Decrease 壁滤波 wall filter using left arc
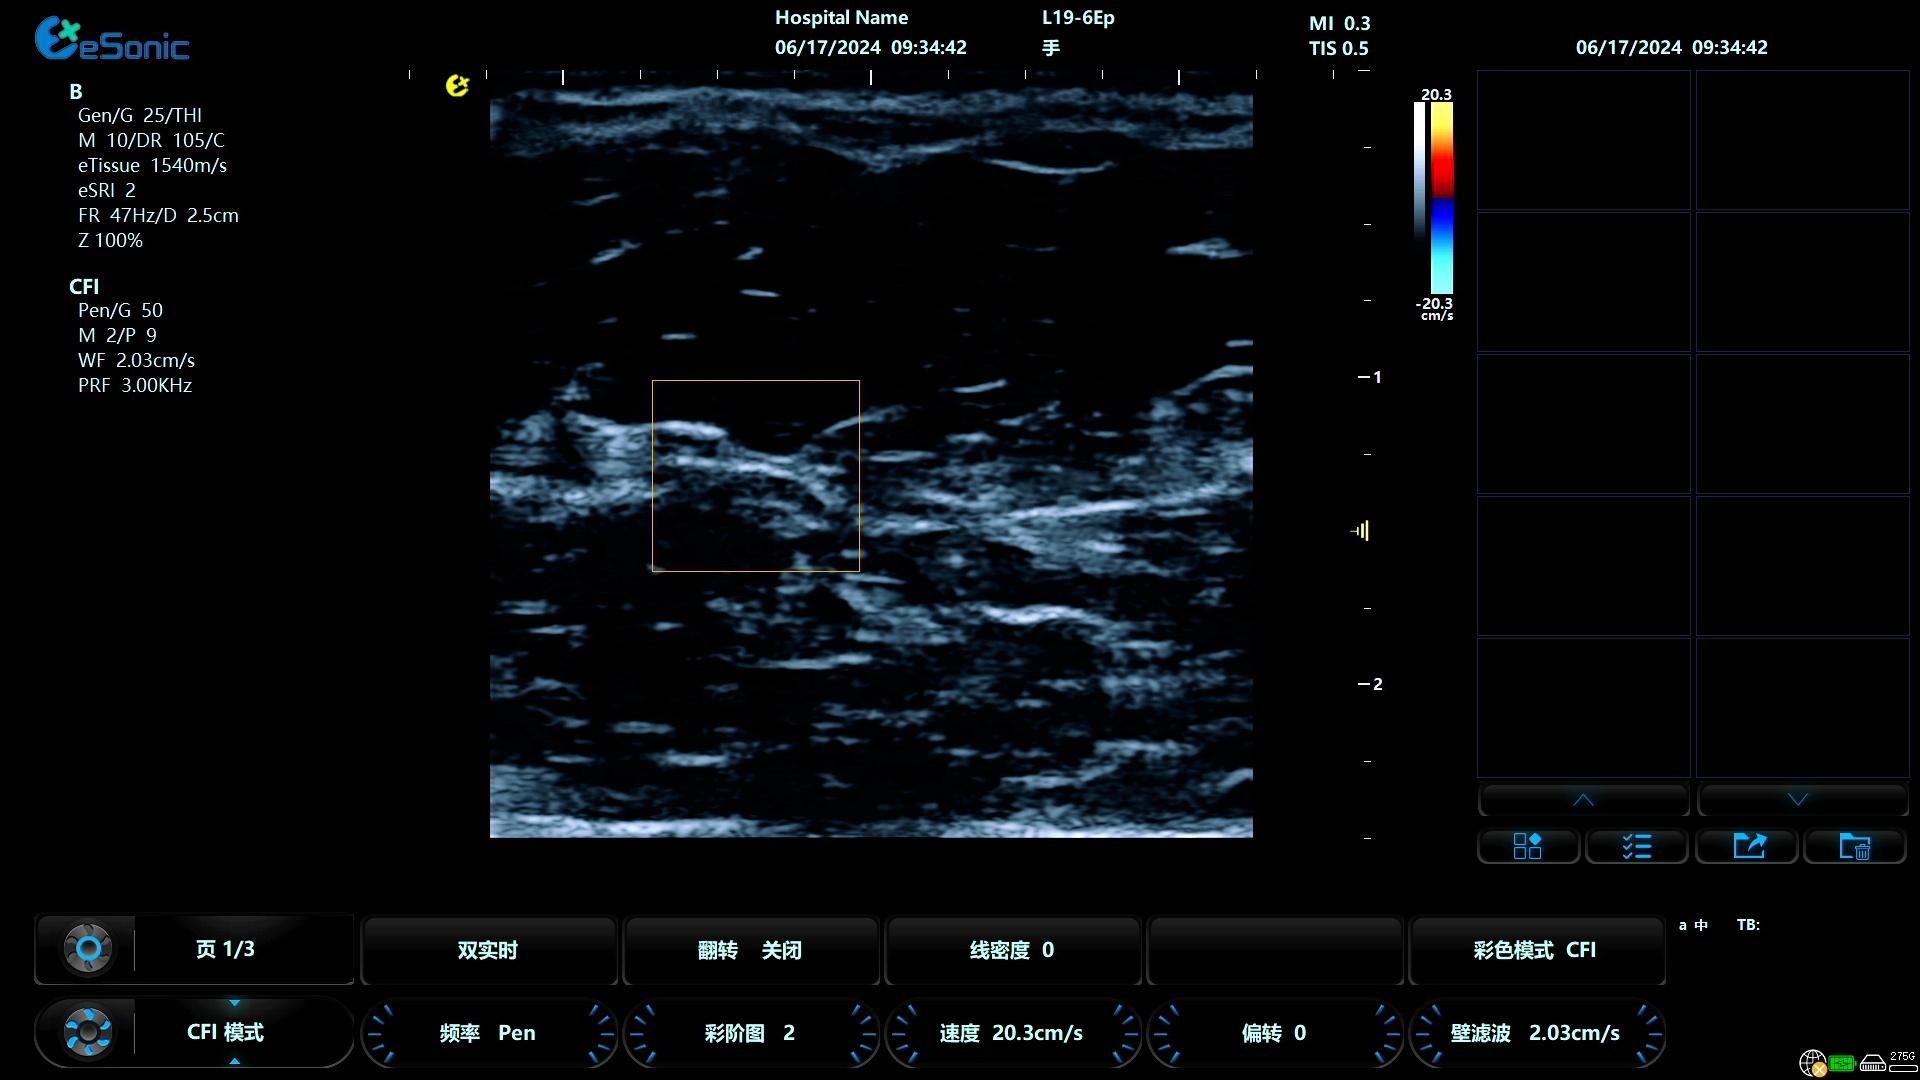The image size is (1920, 1080). pyautogui.click(x=1428, y=1033)
